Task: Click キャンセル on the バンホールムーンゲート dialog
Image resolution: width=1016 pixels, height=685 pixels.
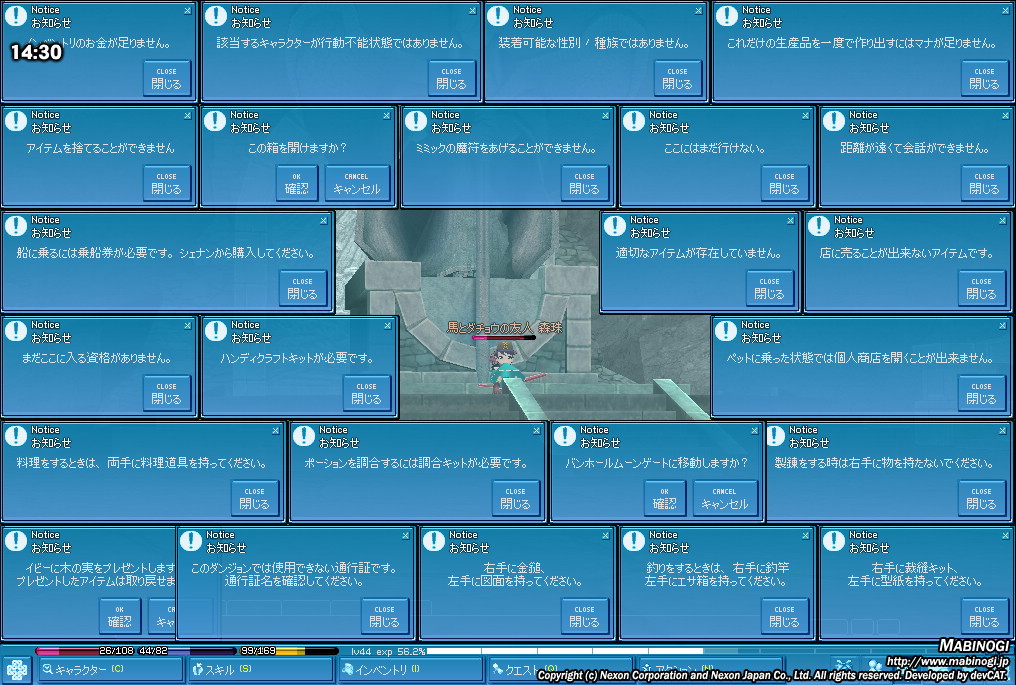Action: pos(724,498)
